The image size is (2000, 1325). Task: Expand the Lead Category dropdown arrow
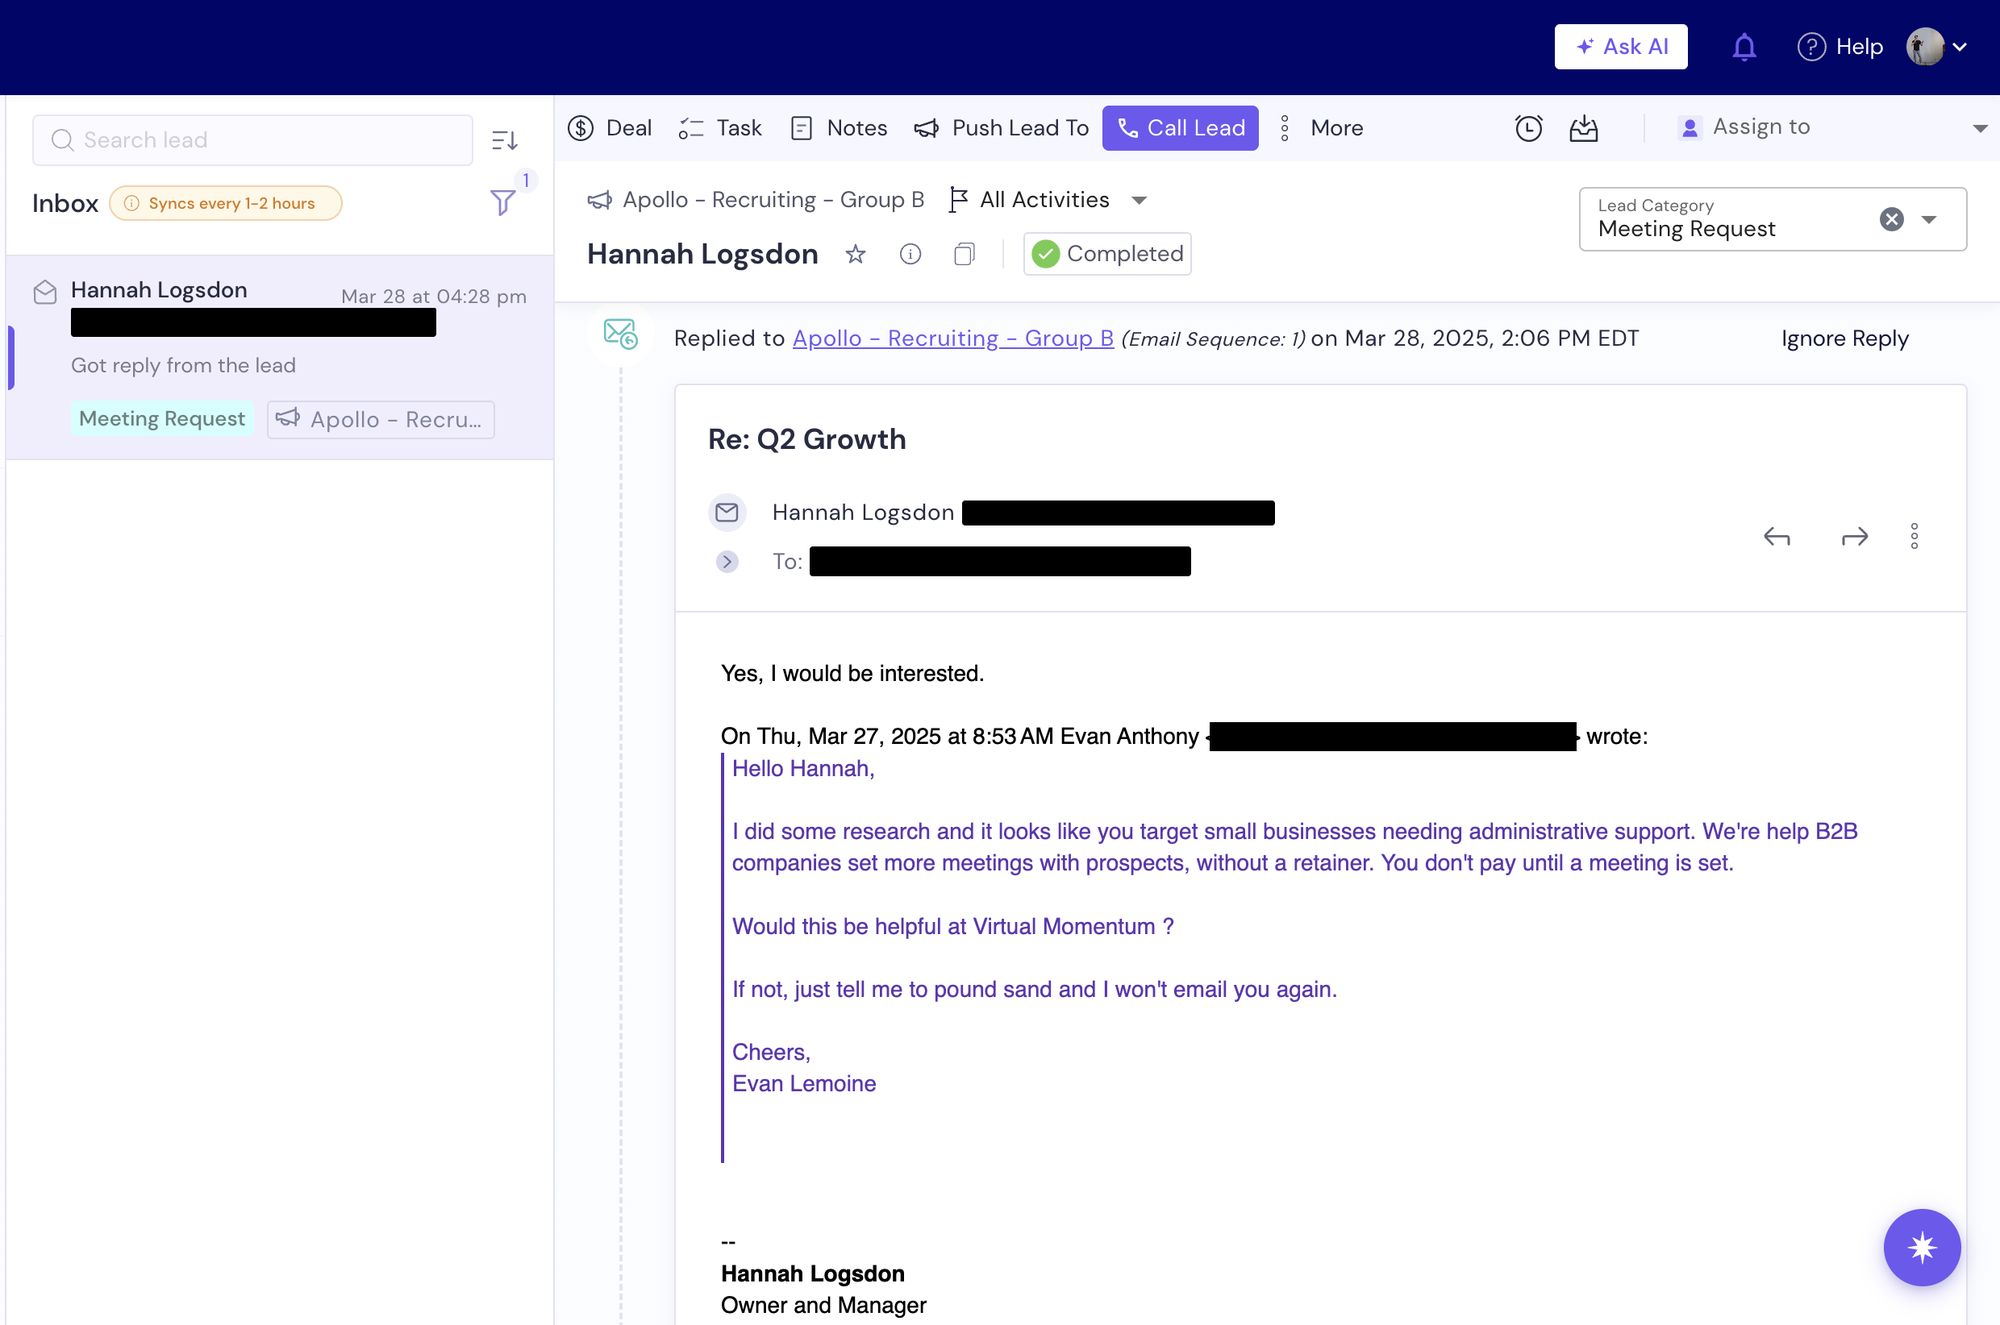point(1929,219)
